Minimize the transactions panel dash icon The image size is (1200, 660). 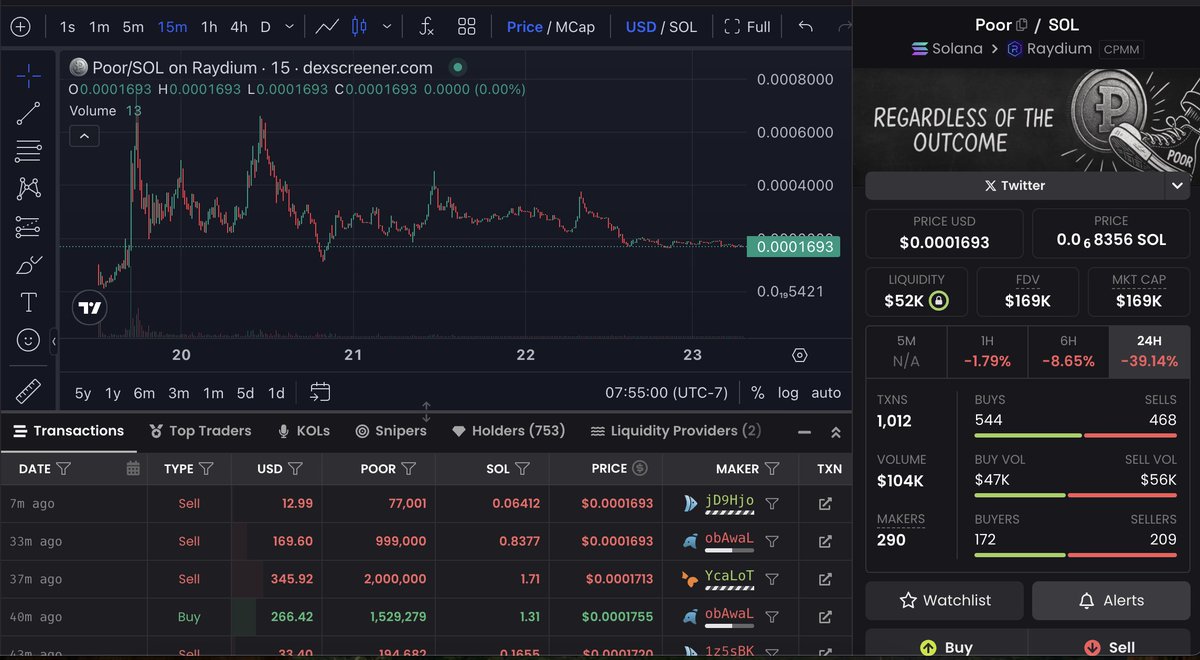click(804, 432)
